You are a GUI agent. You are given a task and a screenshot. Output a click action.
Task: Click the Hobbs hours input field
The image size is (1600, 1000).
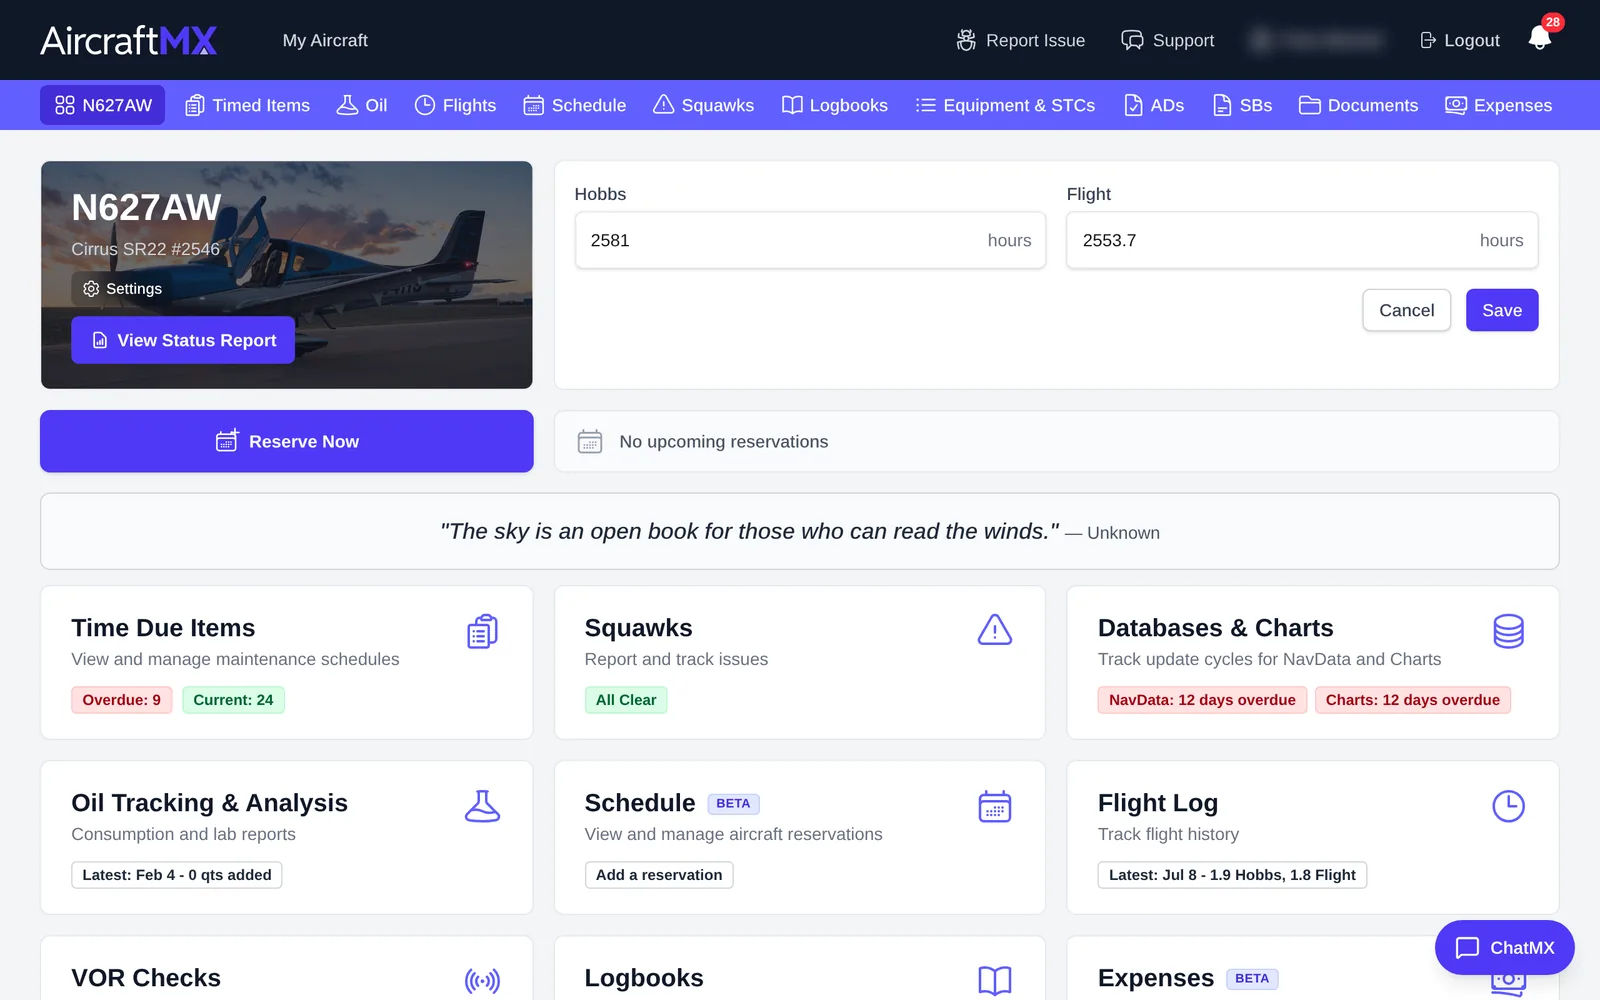tap(810, 240)
